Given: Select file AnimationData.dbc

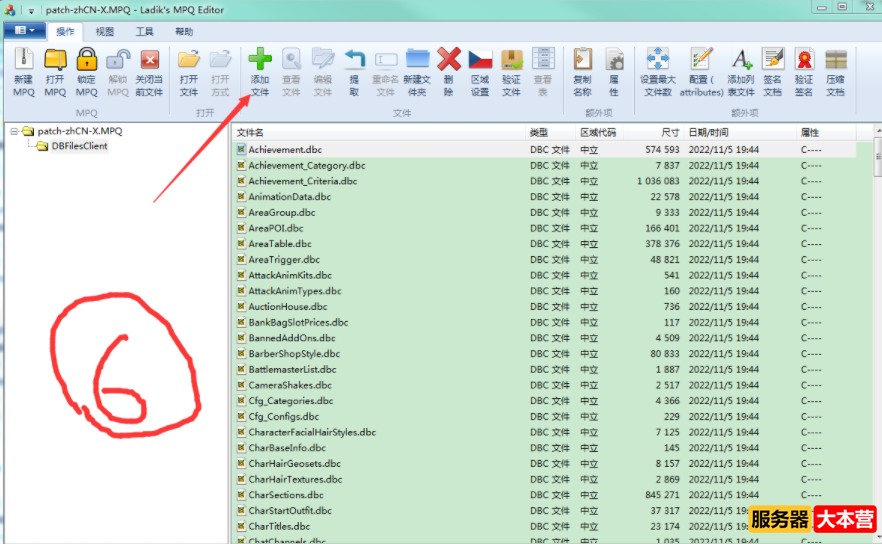Looking at the screenshot, I should point(290,197).
